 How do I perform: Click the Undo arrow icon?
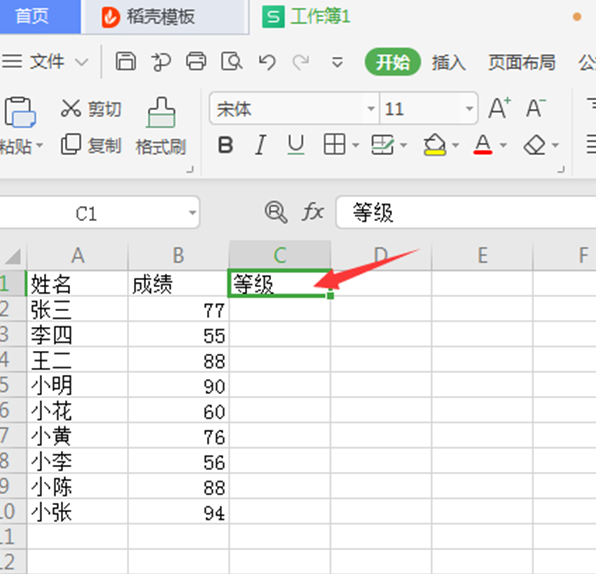(267, 62)
